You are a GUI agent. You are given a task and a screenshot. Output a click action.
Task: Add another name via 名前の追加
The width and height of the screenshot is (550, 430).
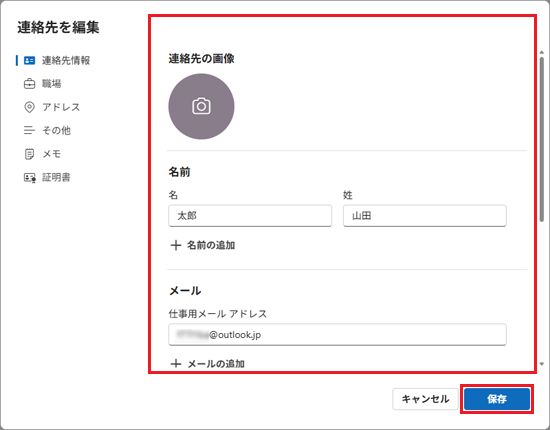[203, 245]
